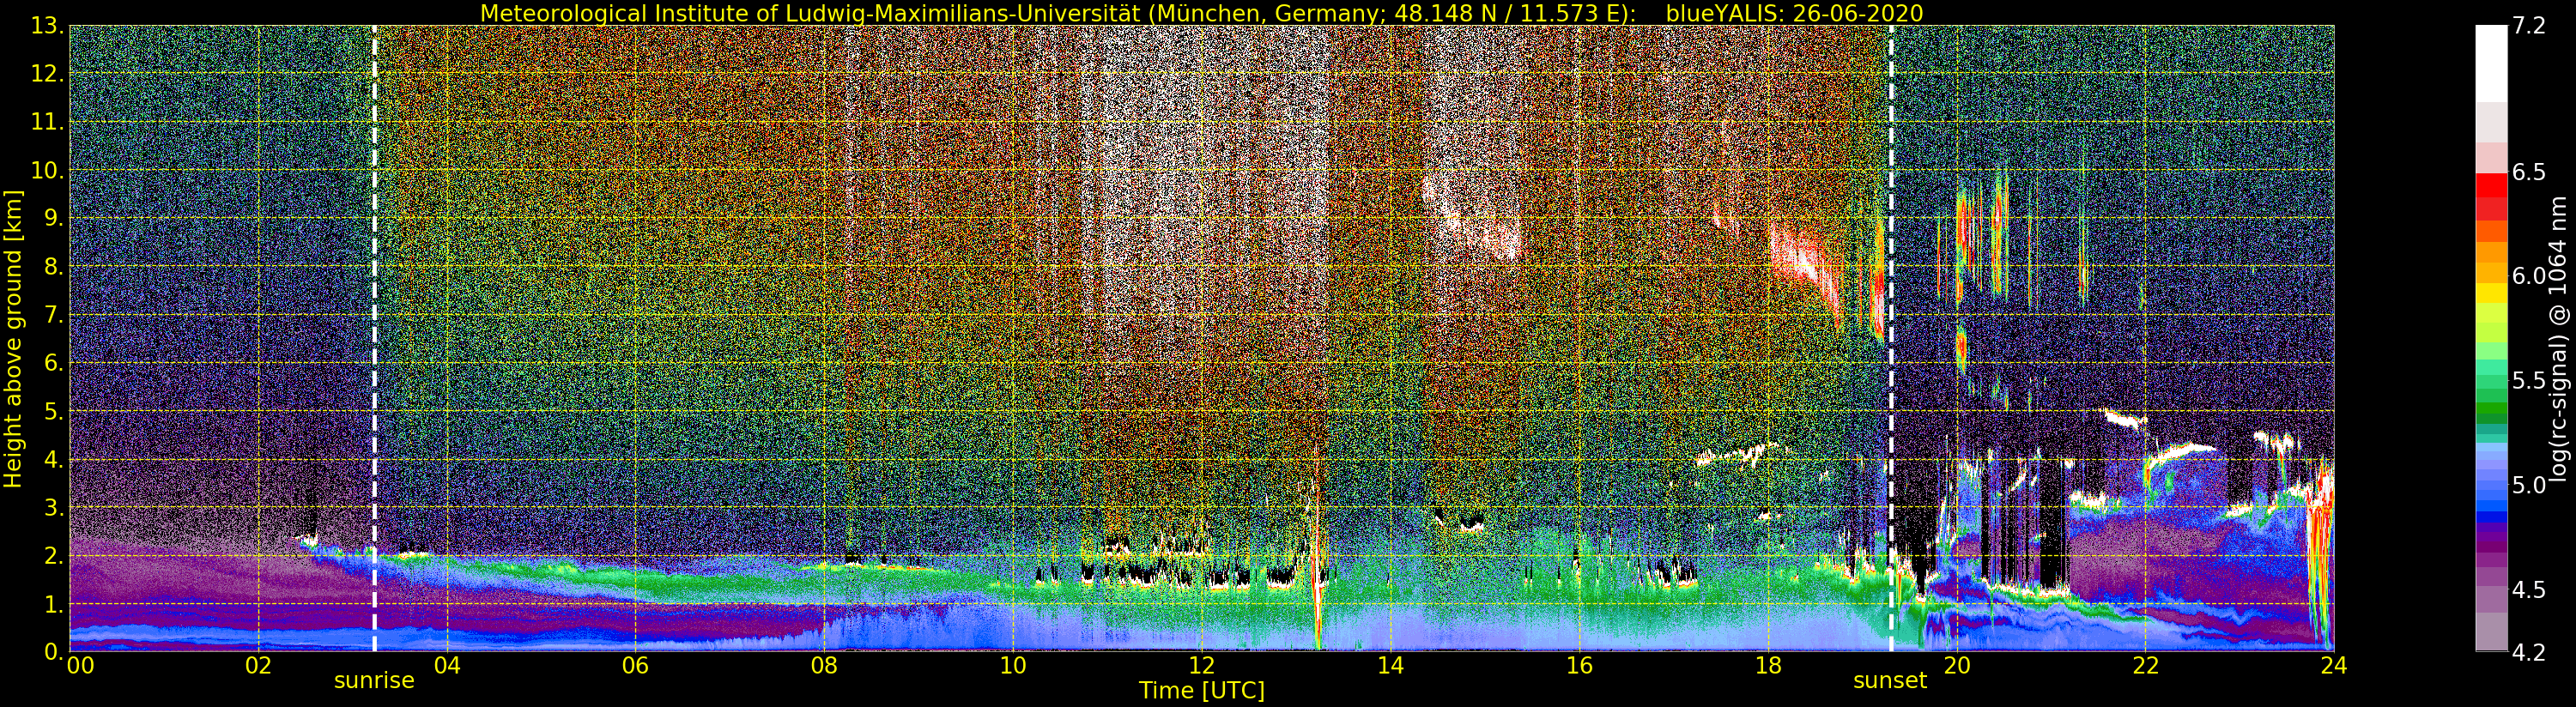
Task: Click the '24' time tick label
Action: point(2334,665)
